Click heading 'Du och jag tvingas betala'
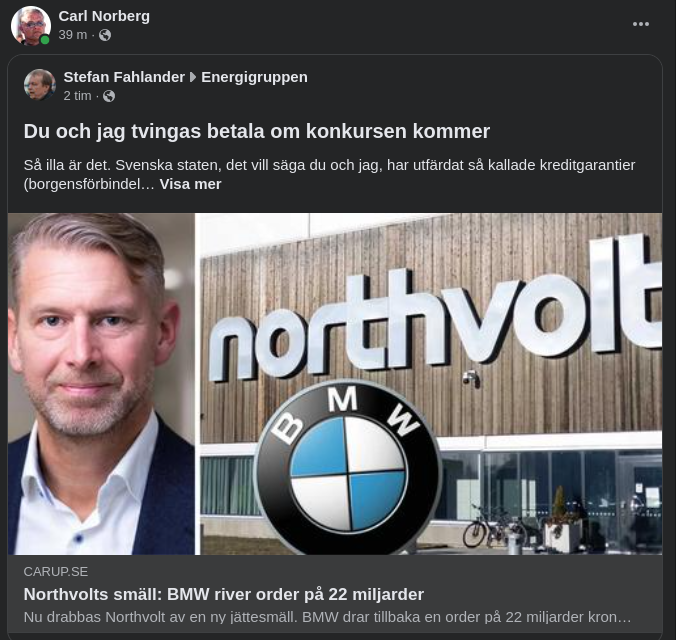Viewport: 676px width, 640px height. [x=257, y=131]
